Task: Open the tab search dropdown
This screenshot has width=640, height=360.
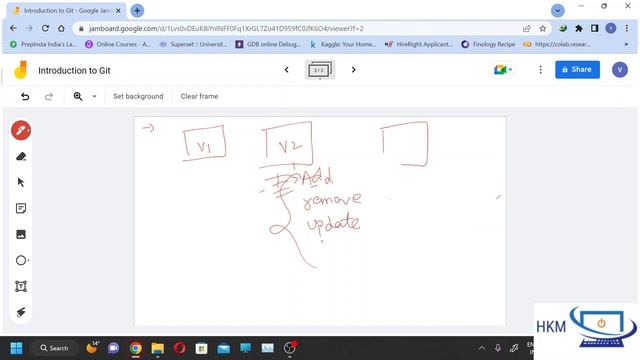Action: pos(558,11)
